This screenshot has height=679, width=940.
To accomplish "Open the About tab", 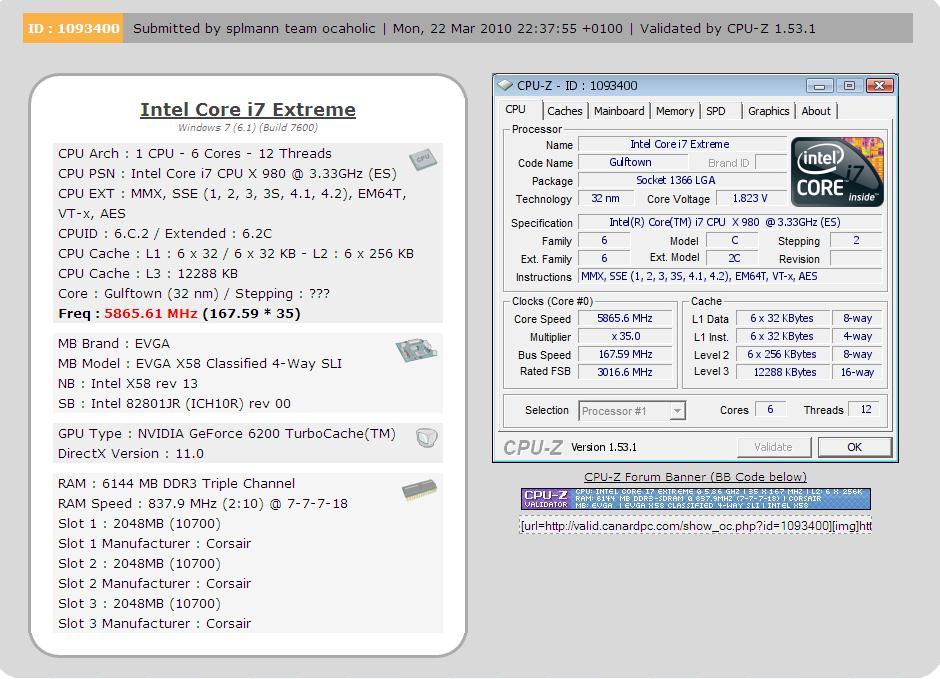I will [816, 111].
